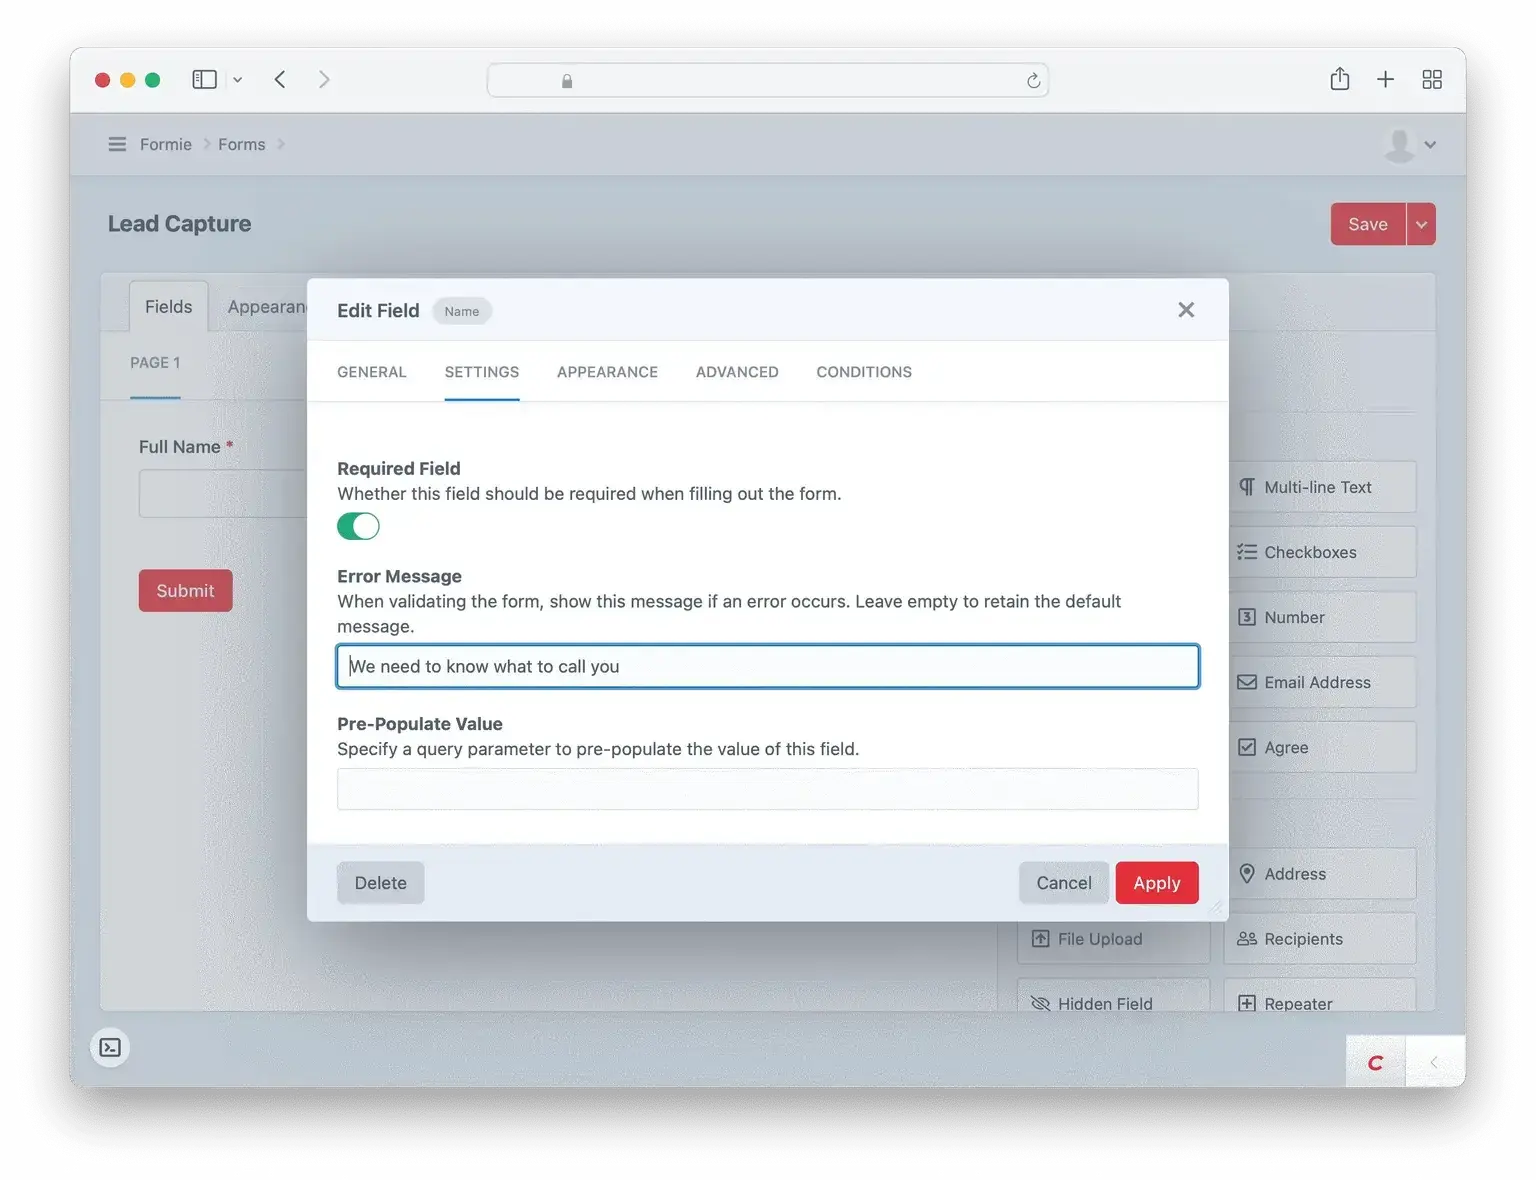Select the Recipients field type
The width and height of the screenshot is (1536, 1180).
(x=1304, y=938)
